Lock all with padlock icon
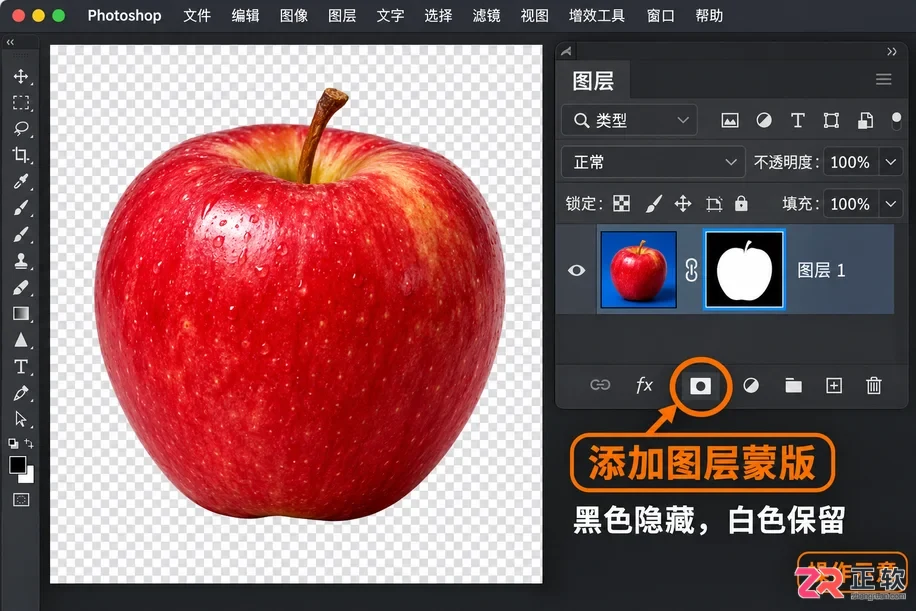Image resolution: width=916 pixels, height=611 pixels. (x=741, y=203)
